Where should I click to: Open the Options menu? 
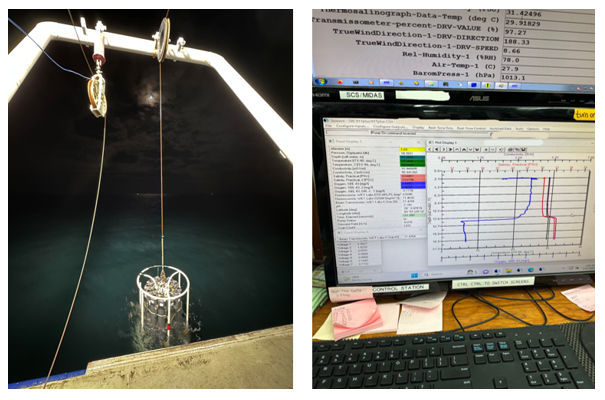click(x=533, y=129)
